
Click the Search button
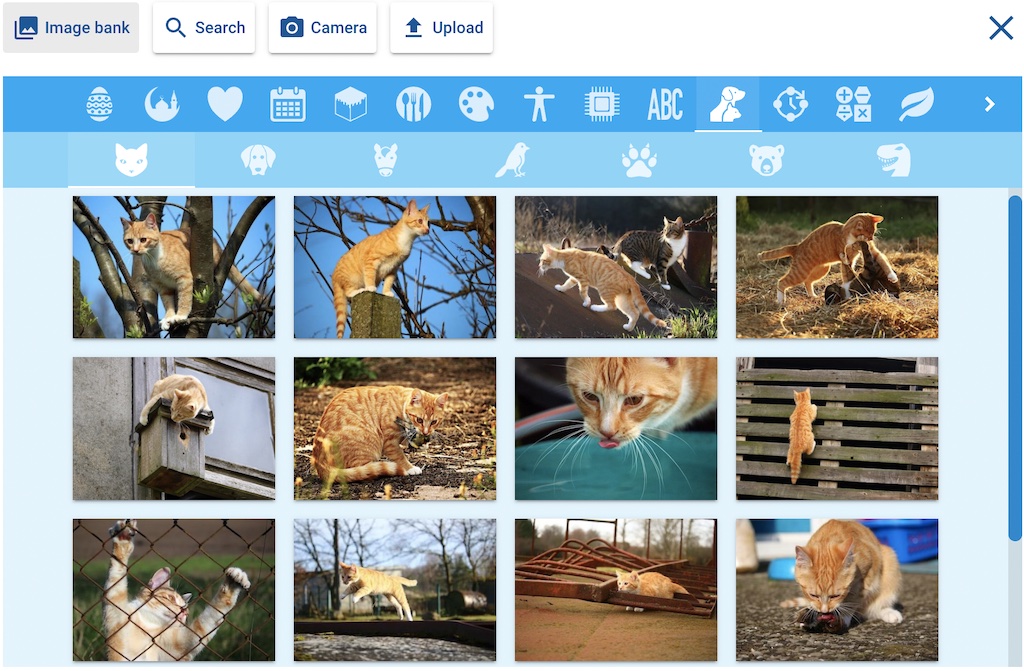(204, 27)
